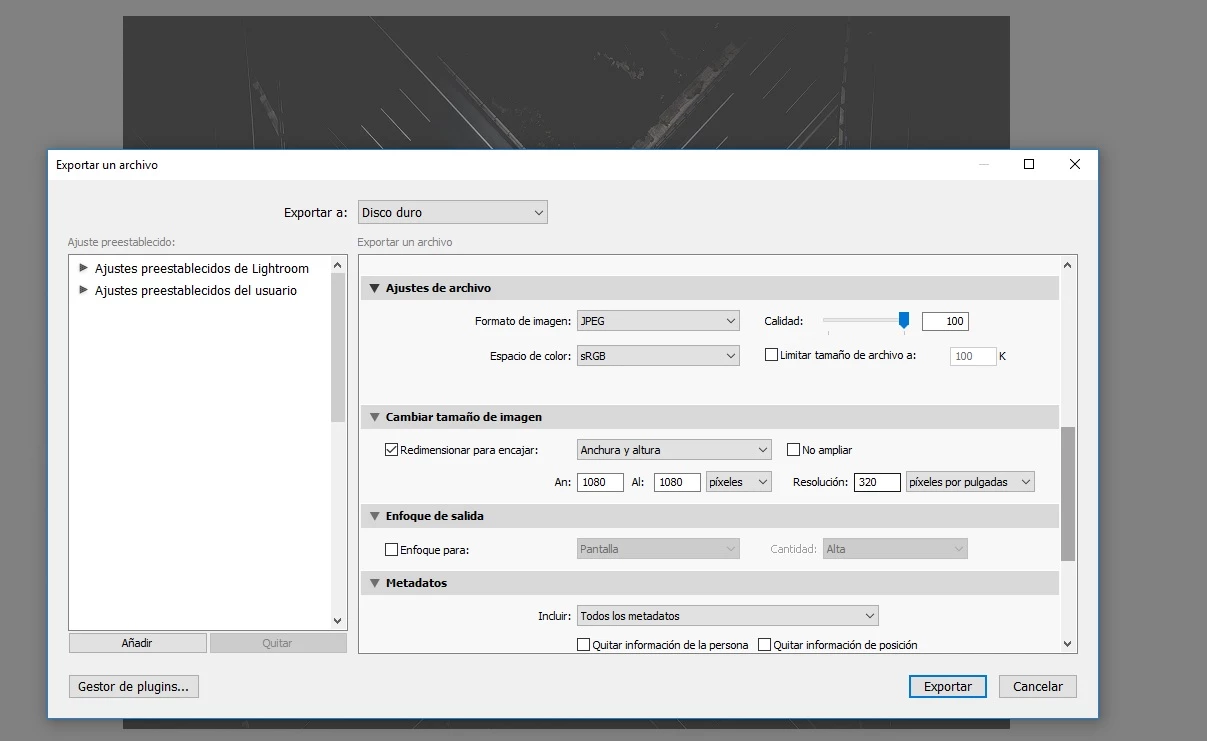Image resolution: width=1207 pixels, height=741 pixels.
Task: Collapse the Metadatos section triangle
Action: click(x=375, y=583)
